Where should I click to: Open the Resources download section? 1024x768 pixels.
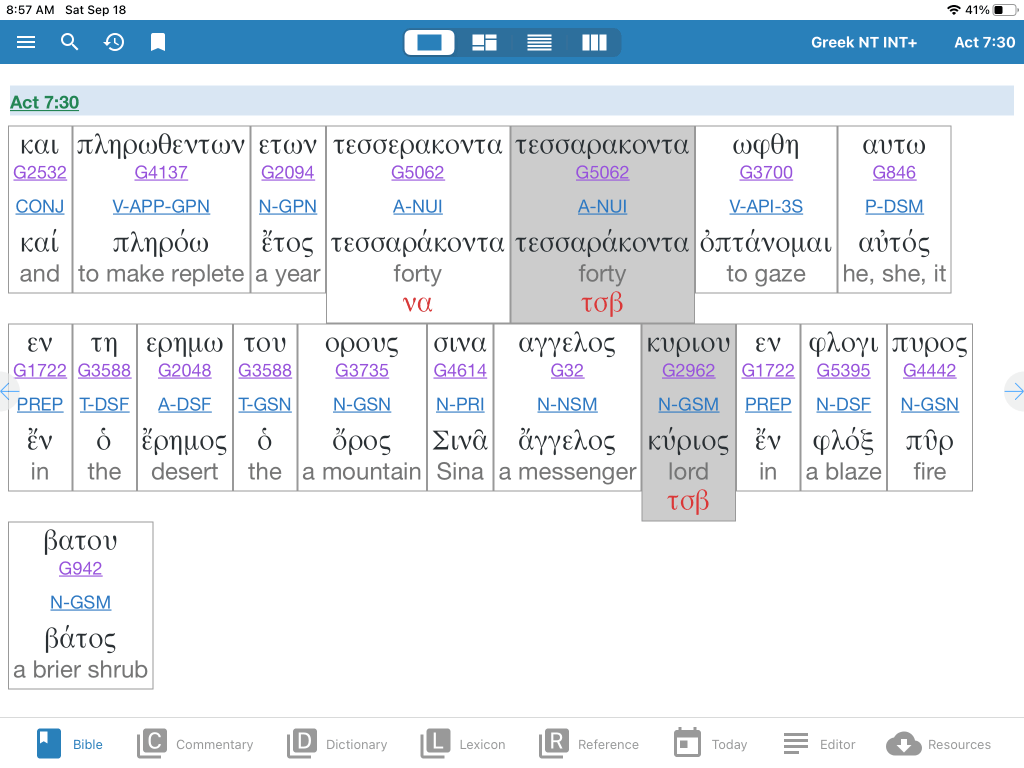938,744
